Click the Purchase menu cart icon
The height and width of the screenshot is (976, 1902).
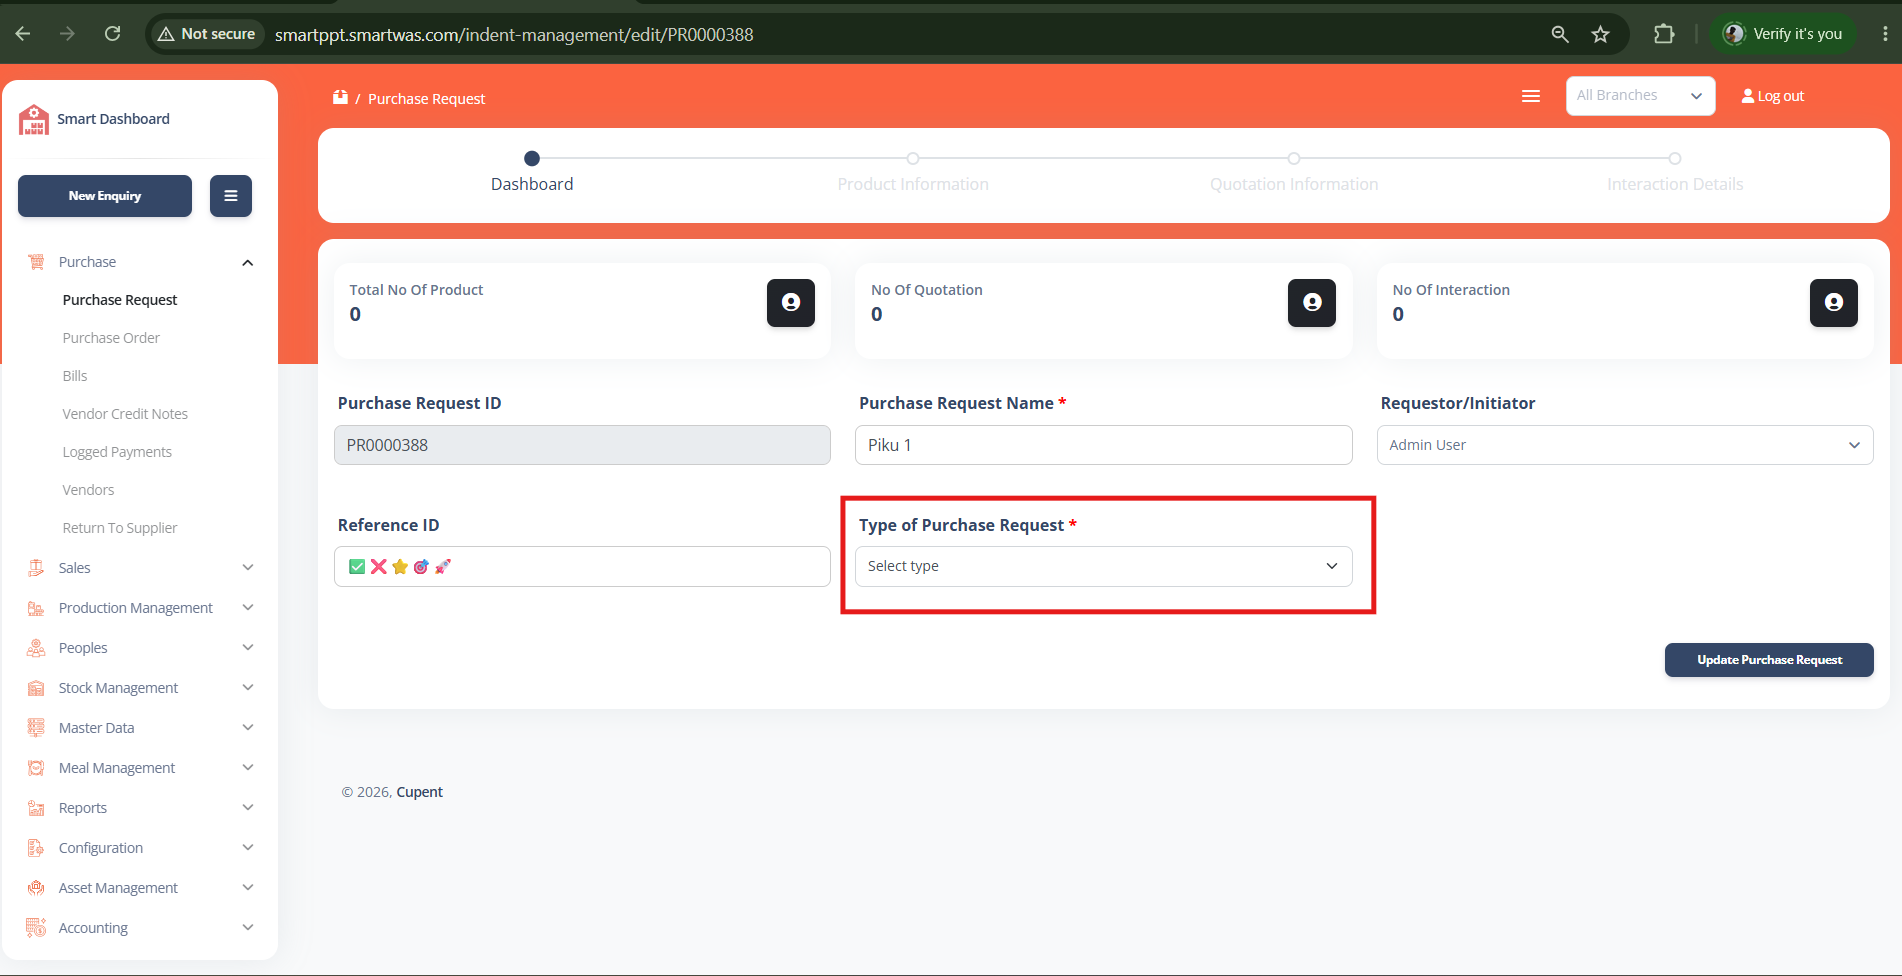tap(36, 262)
